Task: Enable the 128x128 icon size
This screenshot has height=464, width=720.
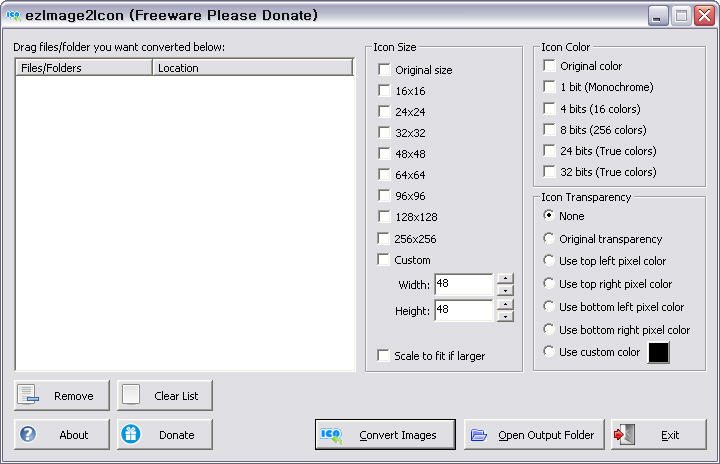Action: (x=384, y=216)
